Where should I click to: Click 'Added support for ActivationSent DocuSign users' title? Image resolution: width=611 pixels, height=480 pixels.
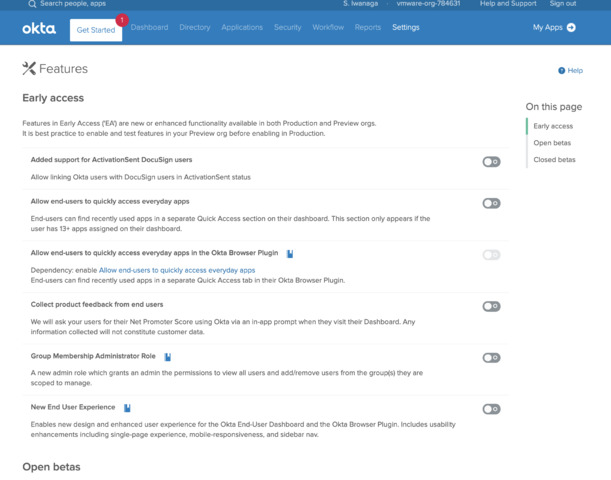(x=111, y=160)
